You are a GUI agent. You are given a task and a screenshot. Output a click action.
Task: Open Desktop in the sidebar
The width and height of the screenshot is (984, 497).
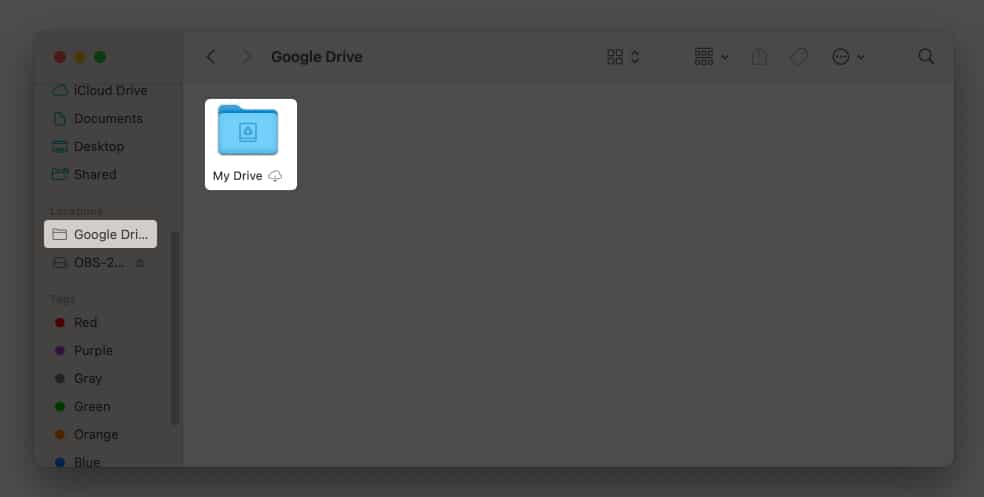tap(88, 146)
